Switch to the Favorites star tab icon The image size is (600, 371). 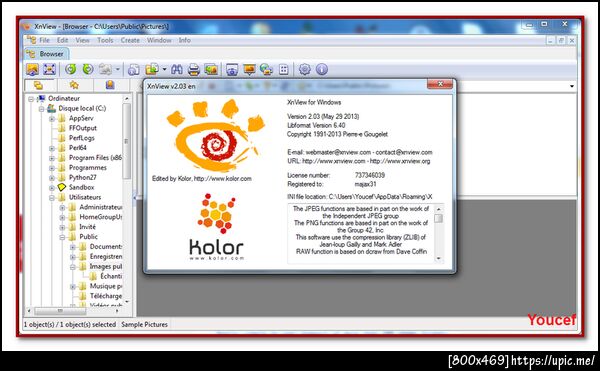(x=74, y=85)
